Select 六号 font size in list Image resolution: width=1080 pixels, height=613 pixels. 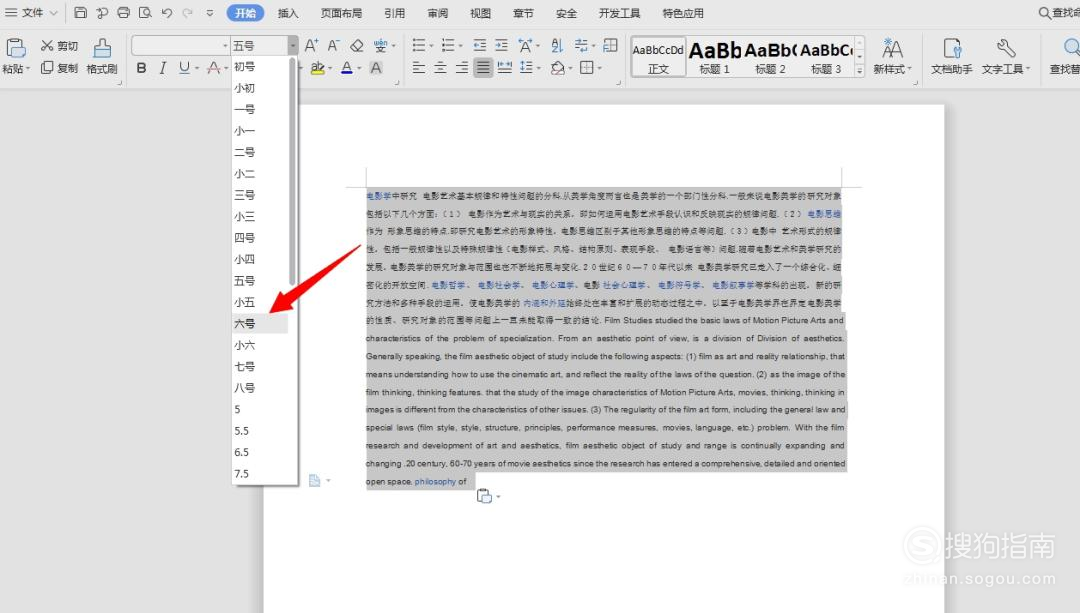(260, 323)
